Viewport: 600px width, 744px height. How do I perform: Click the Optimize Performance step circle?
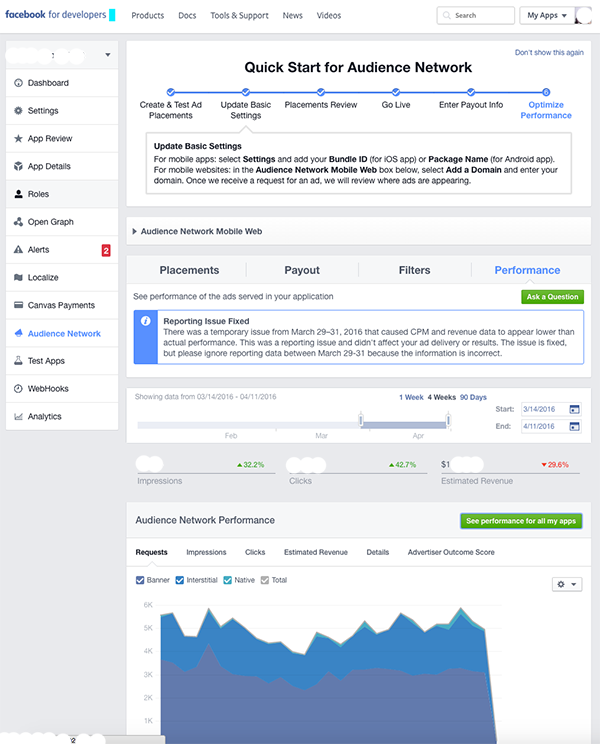(x=546, y=92)
